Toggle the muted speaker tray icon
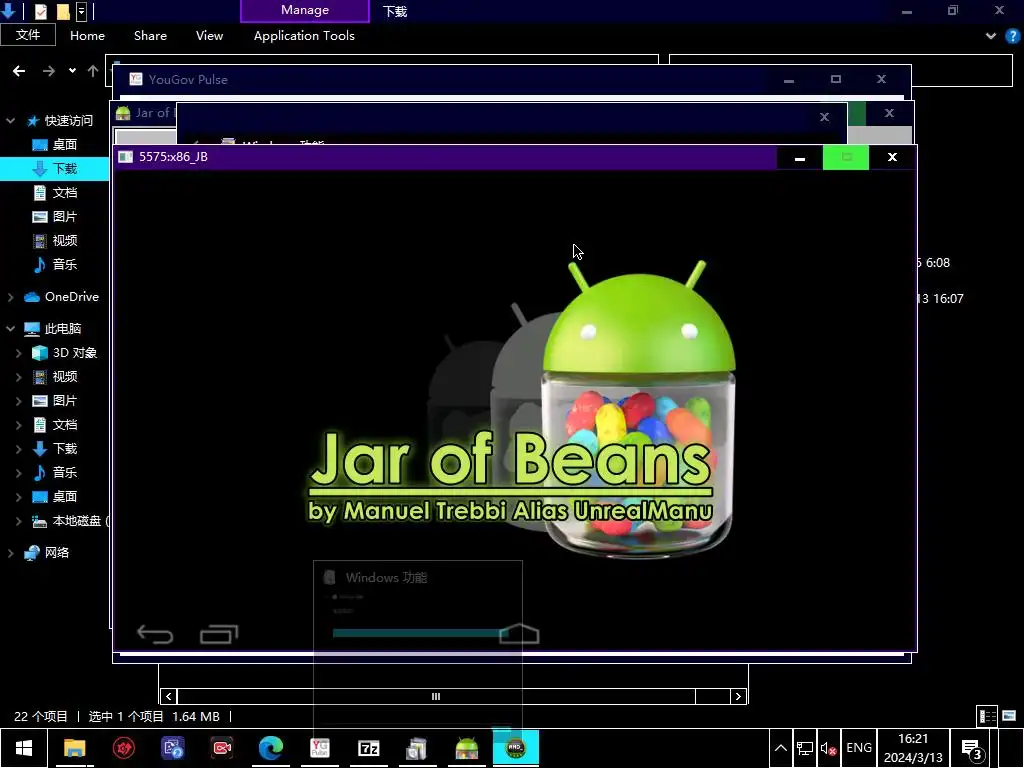Image resolution: width=1024 pixels, height=768 pixels. coord(828,748)
